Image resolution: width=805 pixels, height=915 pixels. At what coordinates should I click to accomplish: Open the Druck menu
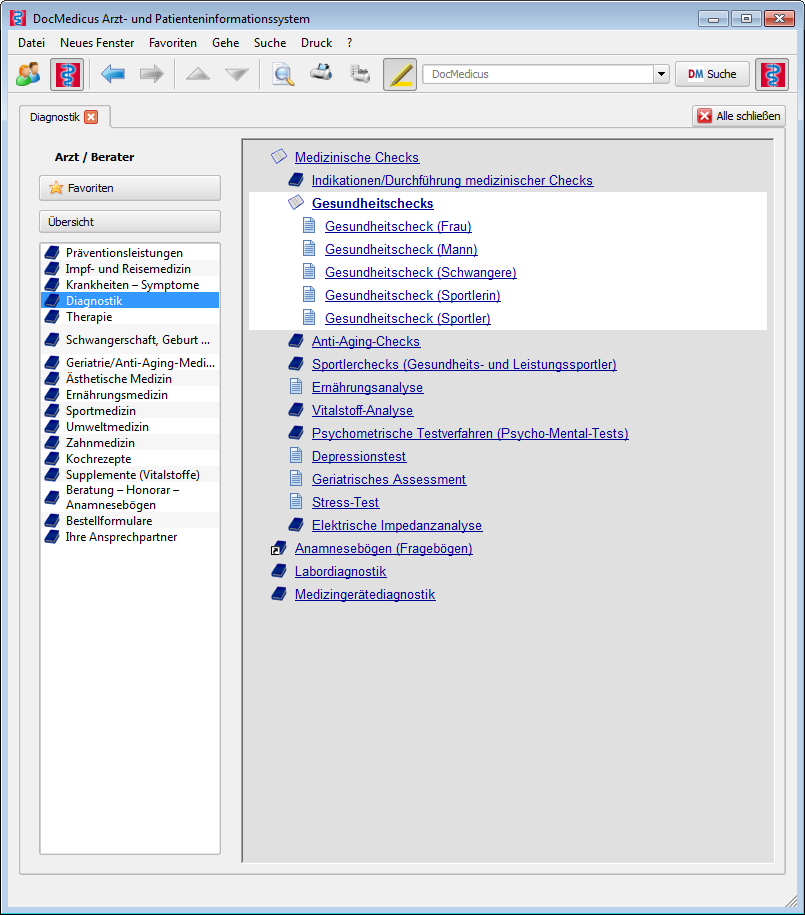coord(316,43)
